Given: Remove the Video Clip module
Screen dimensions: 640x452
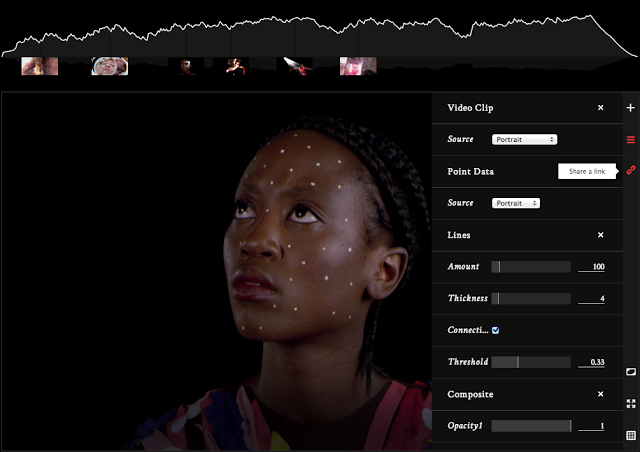Looking at the screenshot, I should pos(600,107).
